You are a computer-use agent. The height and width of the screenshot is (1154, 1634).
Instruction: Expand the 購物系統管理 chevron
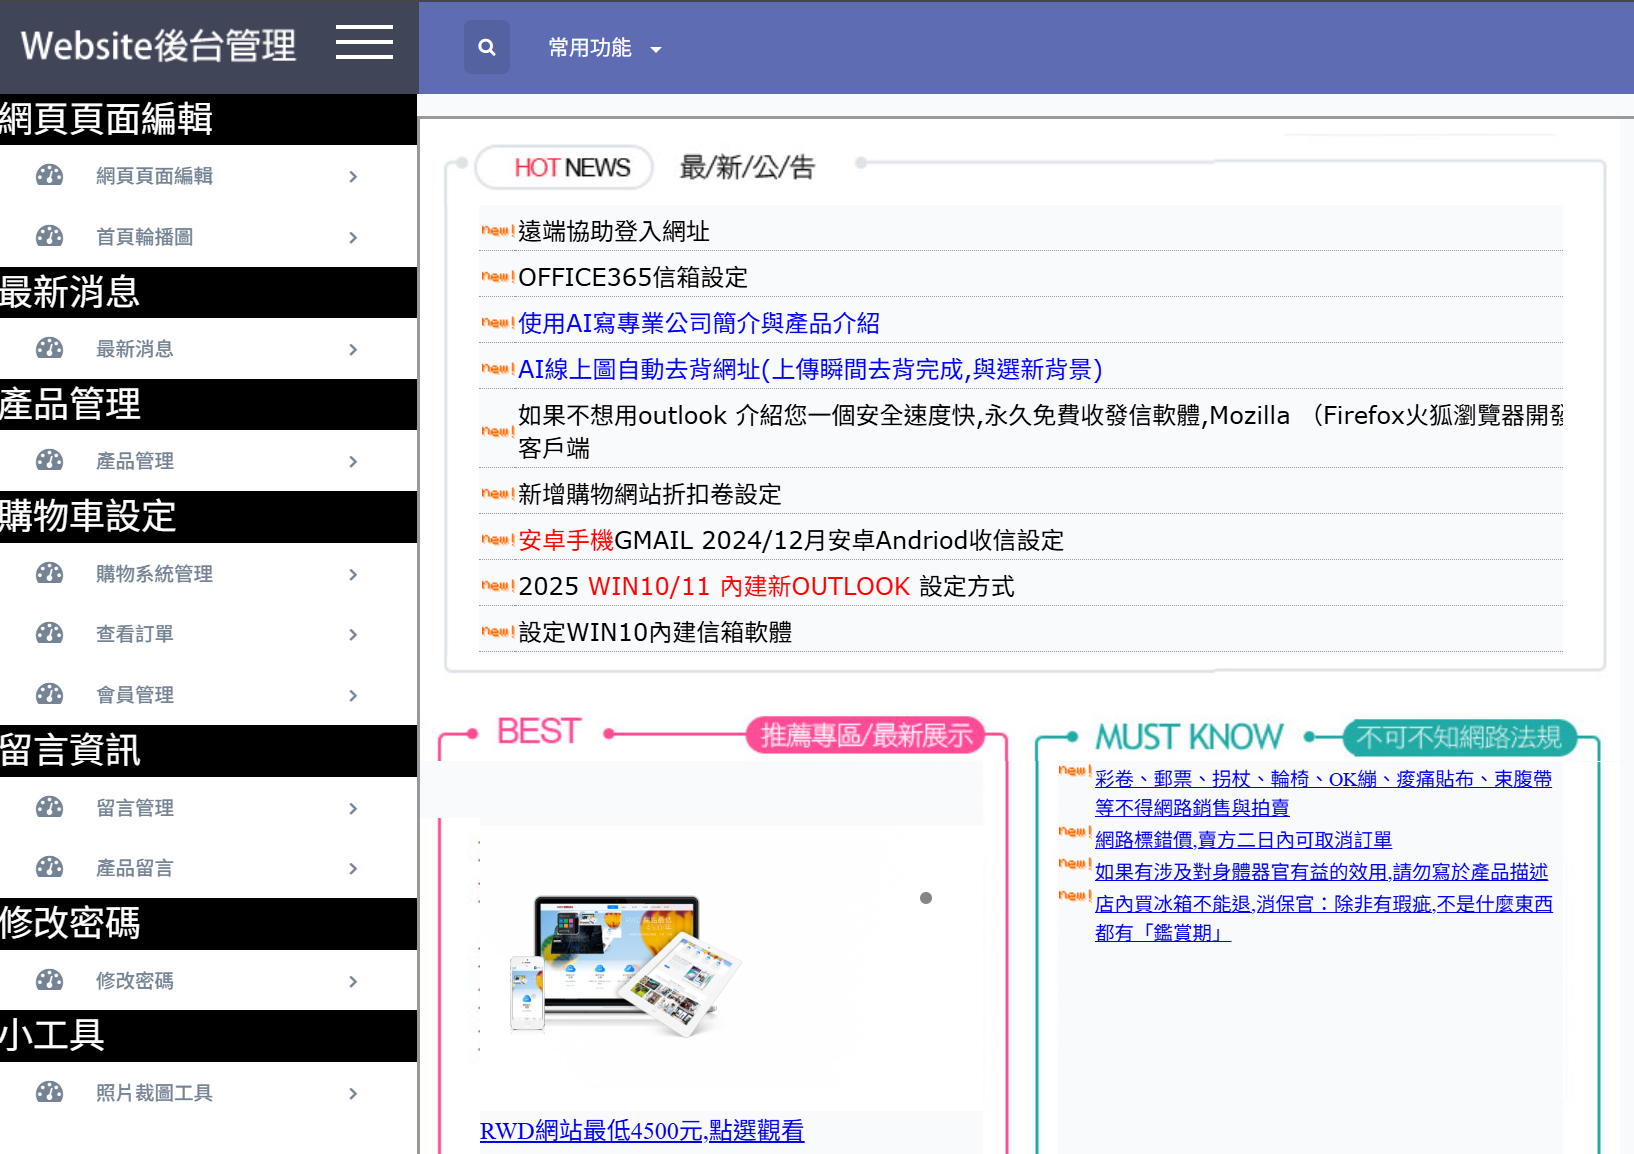pos(353,575)
